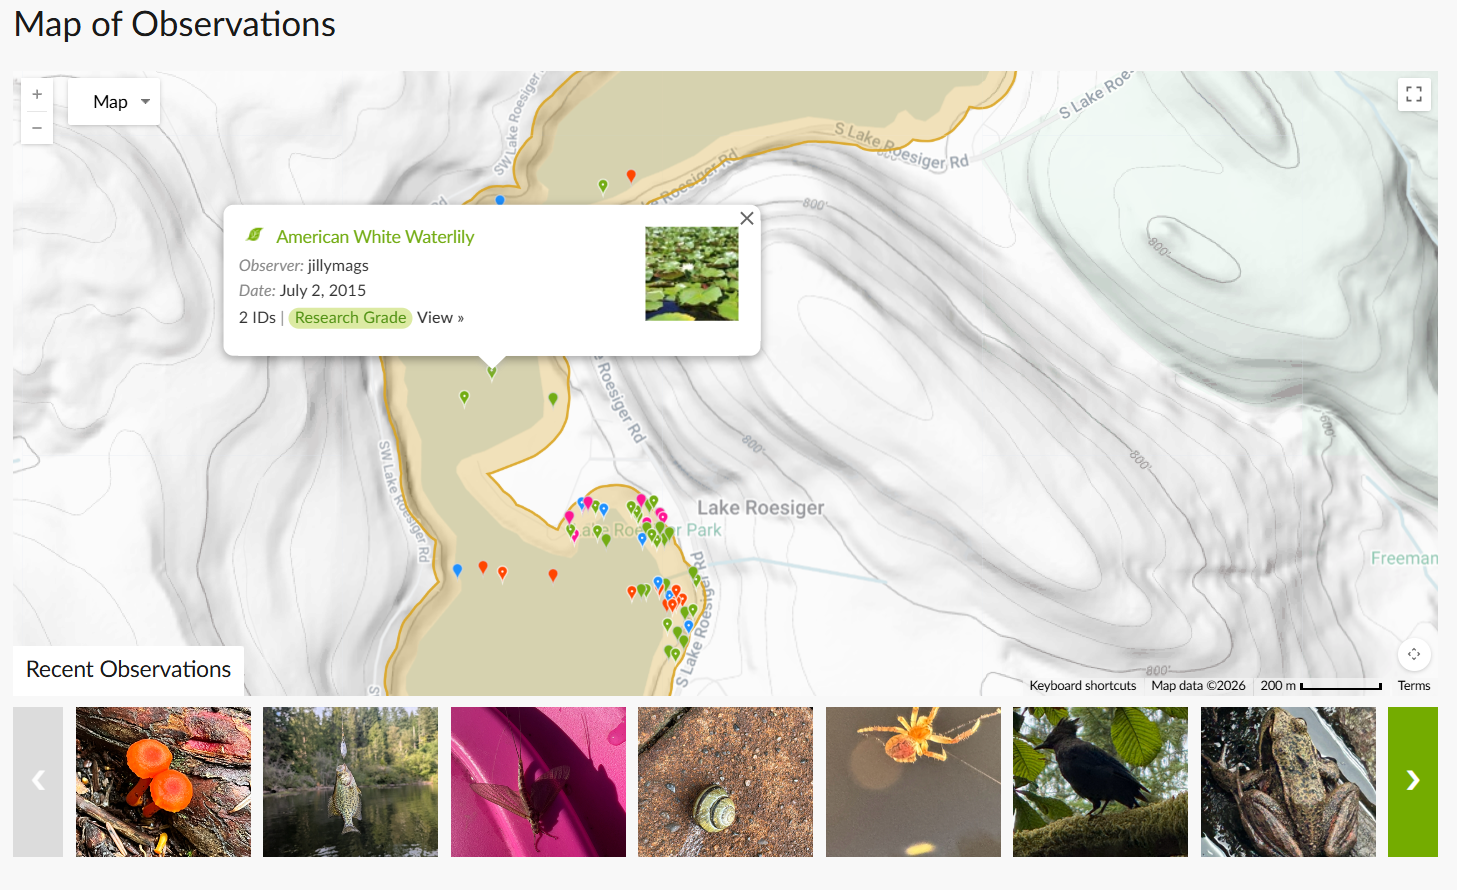Go to next recent observations
This screenshot has height=890, width=1457.
pyautogui.click(x=1412, y=781)
